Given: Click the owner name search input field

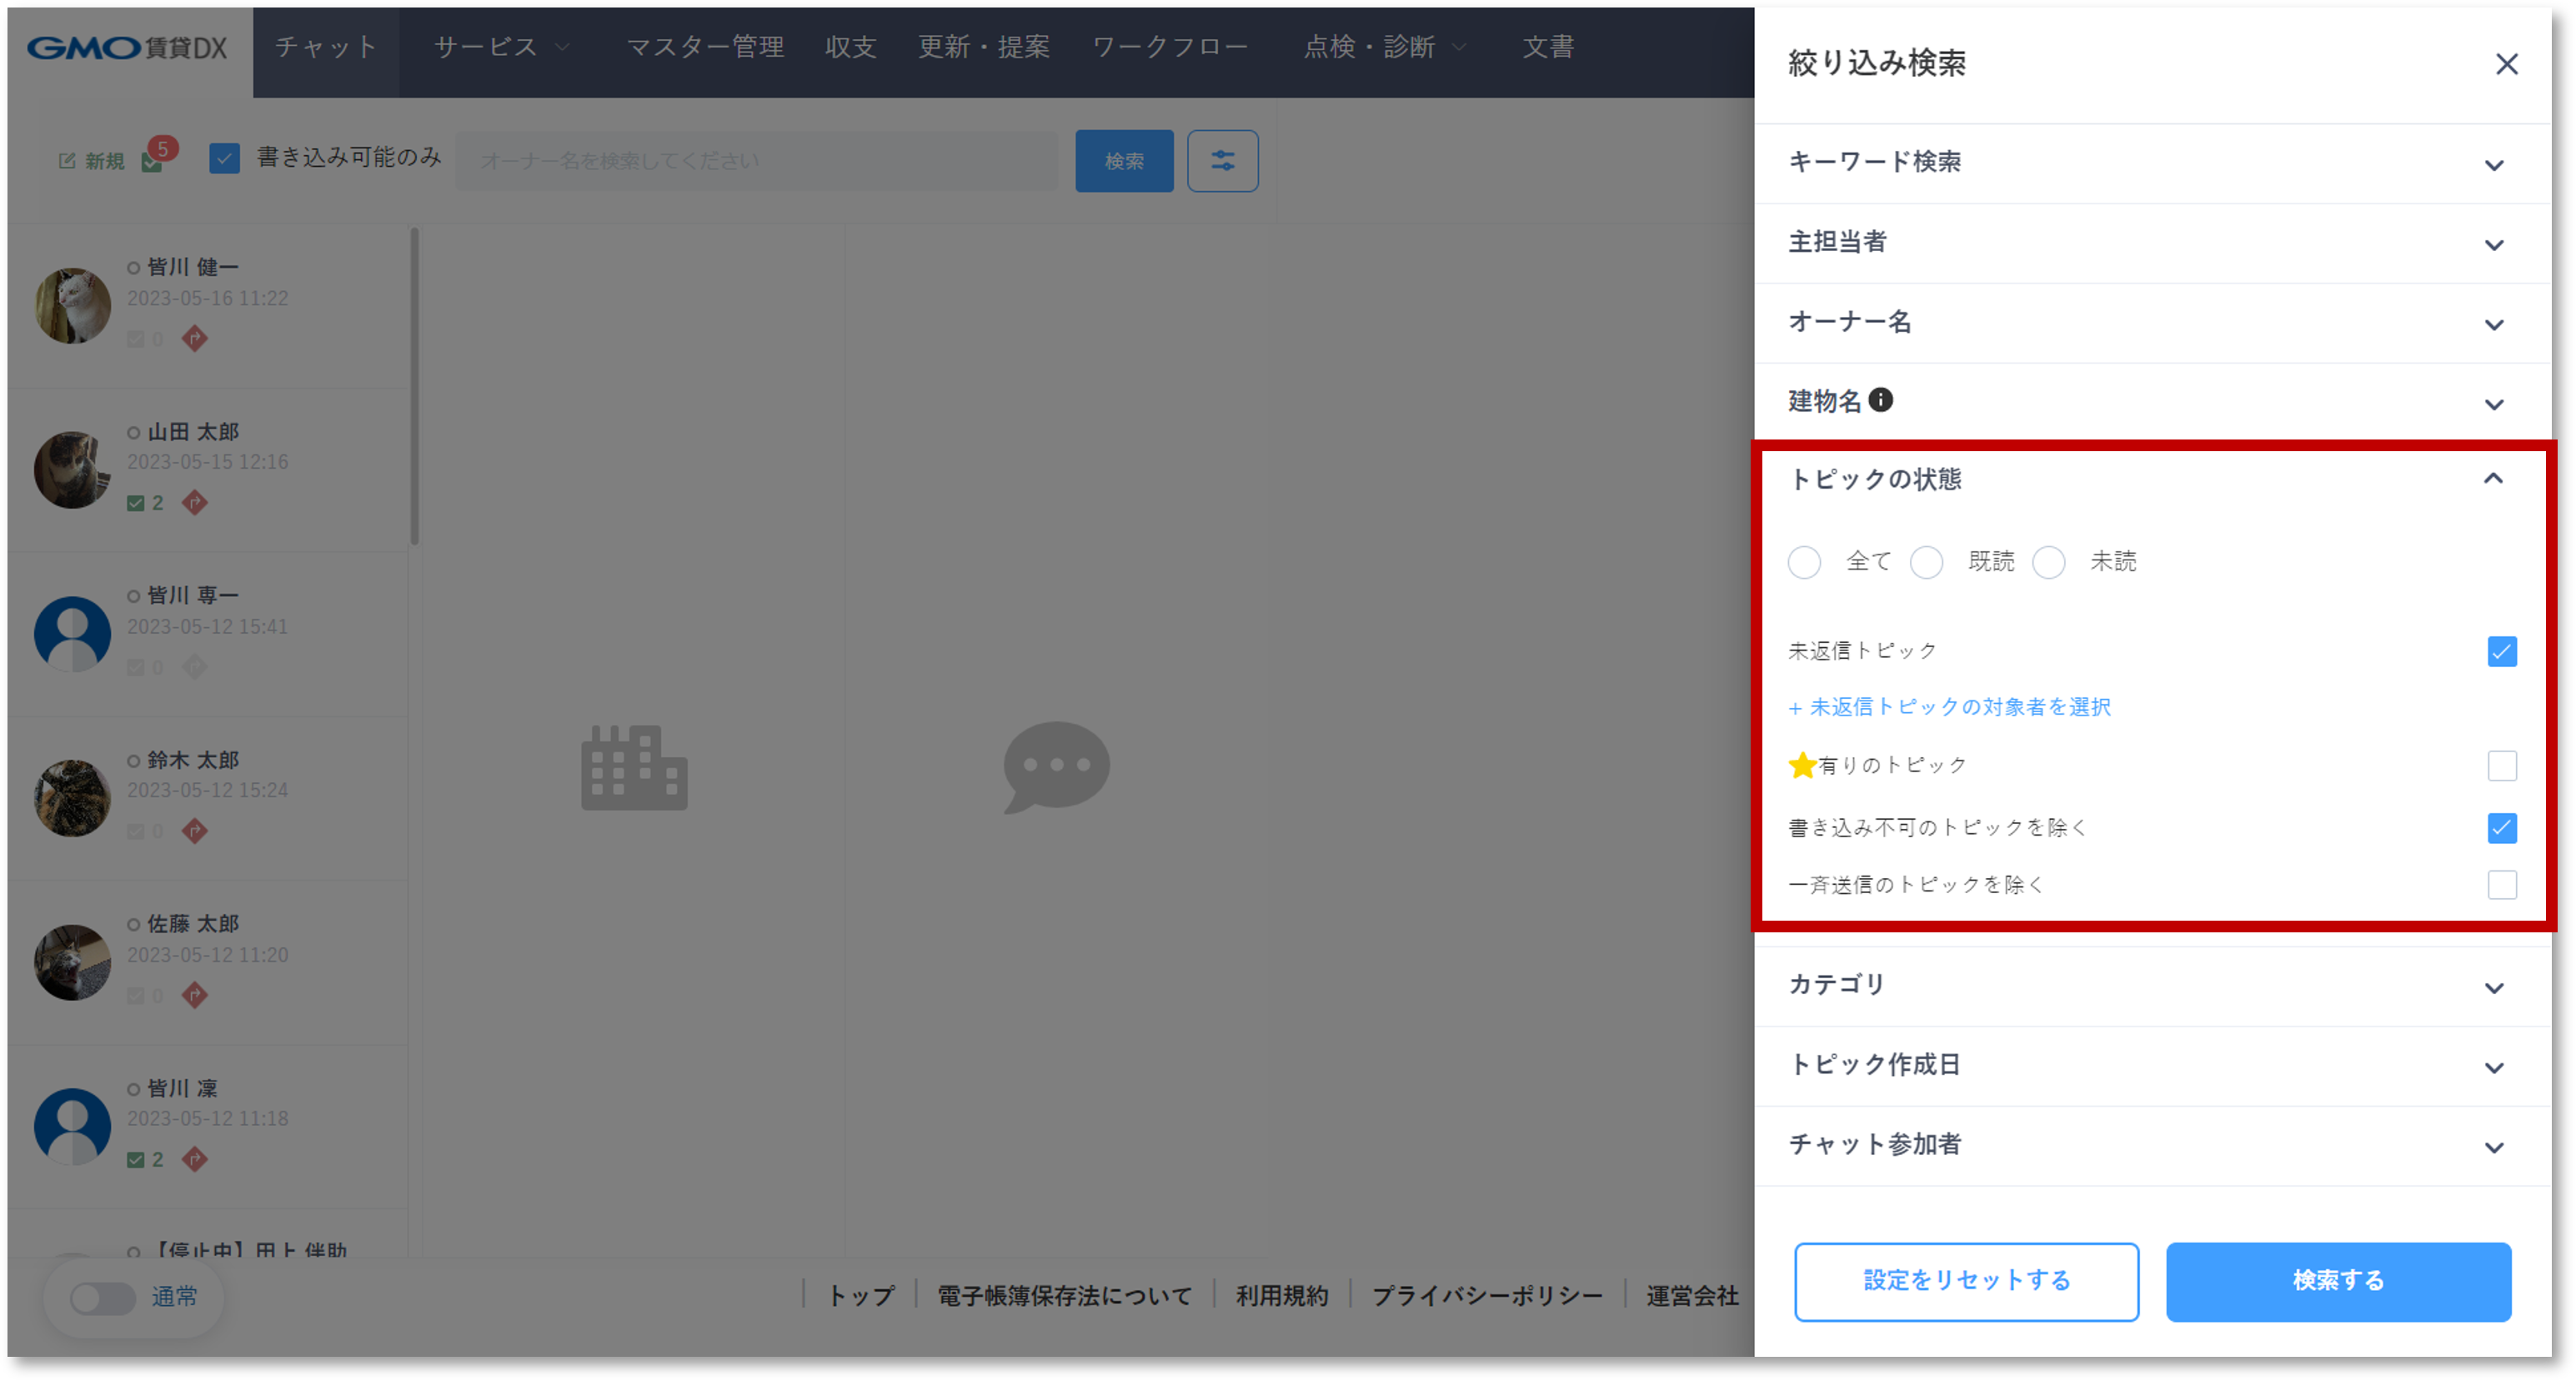Looking at the screenshot, I should 757,160.
